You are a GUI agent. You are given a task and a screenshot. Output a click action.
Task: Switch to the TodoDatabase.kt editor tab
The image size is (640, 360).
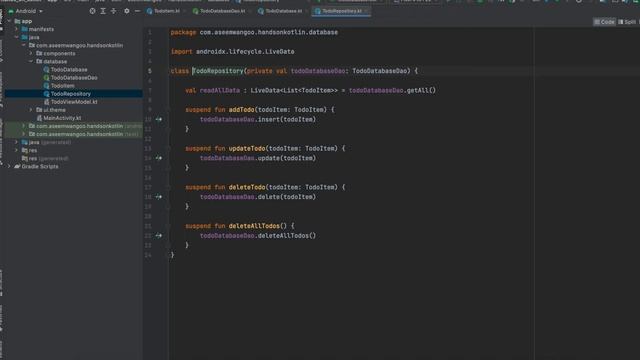pyautogui.click(x=282, y=11)
